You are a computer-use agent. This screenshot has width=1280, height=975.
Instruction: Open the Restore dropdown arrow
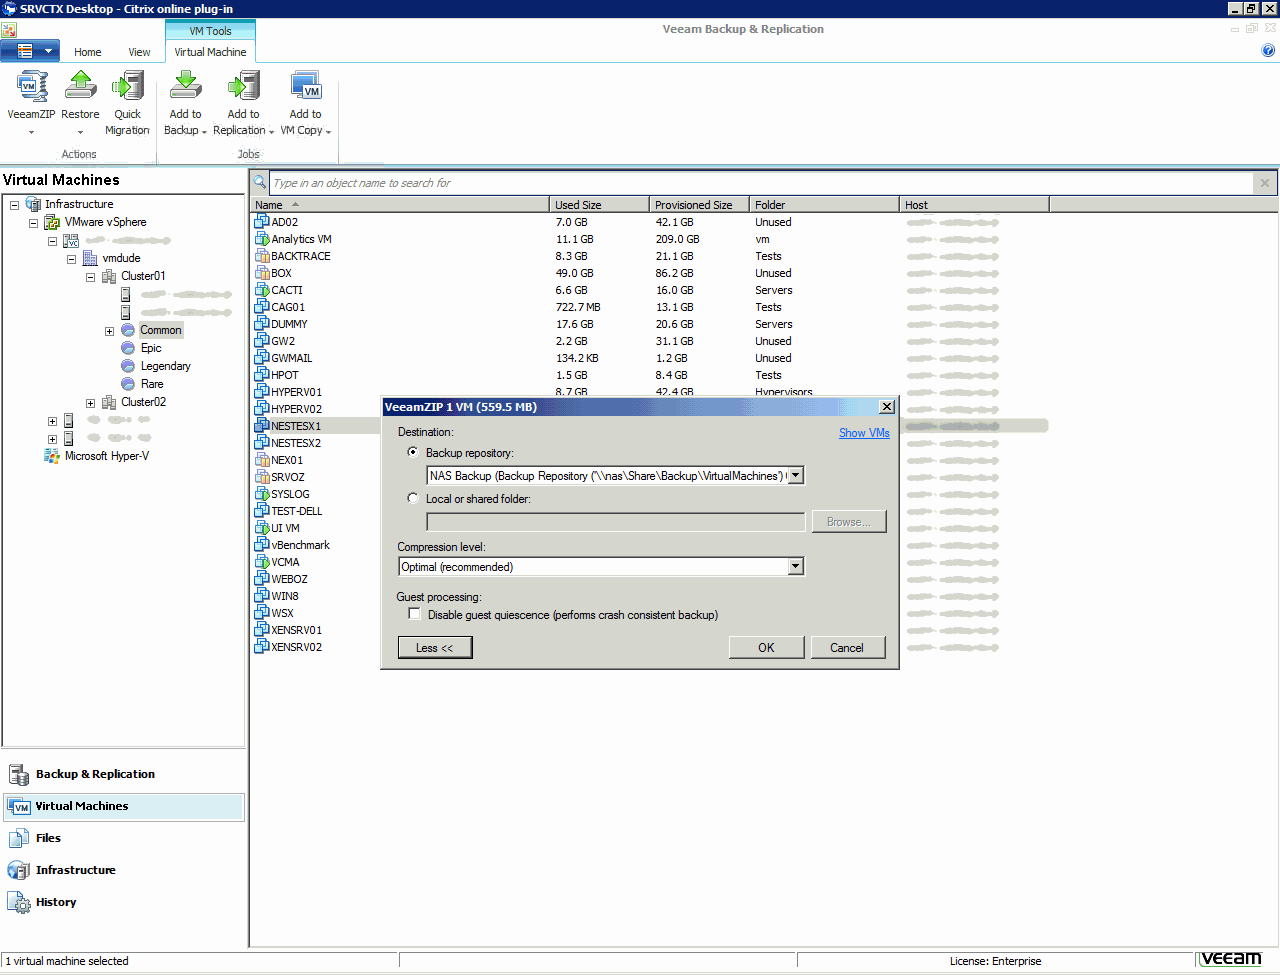click(80, 132)
